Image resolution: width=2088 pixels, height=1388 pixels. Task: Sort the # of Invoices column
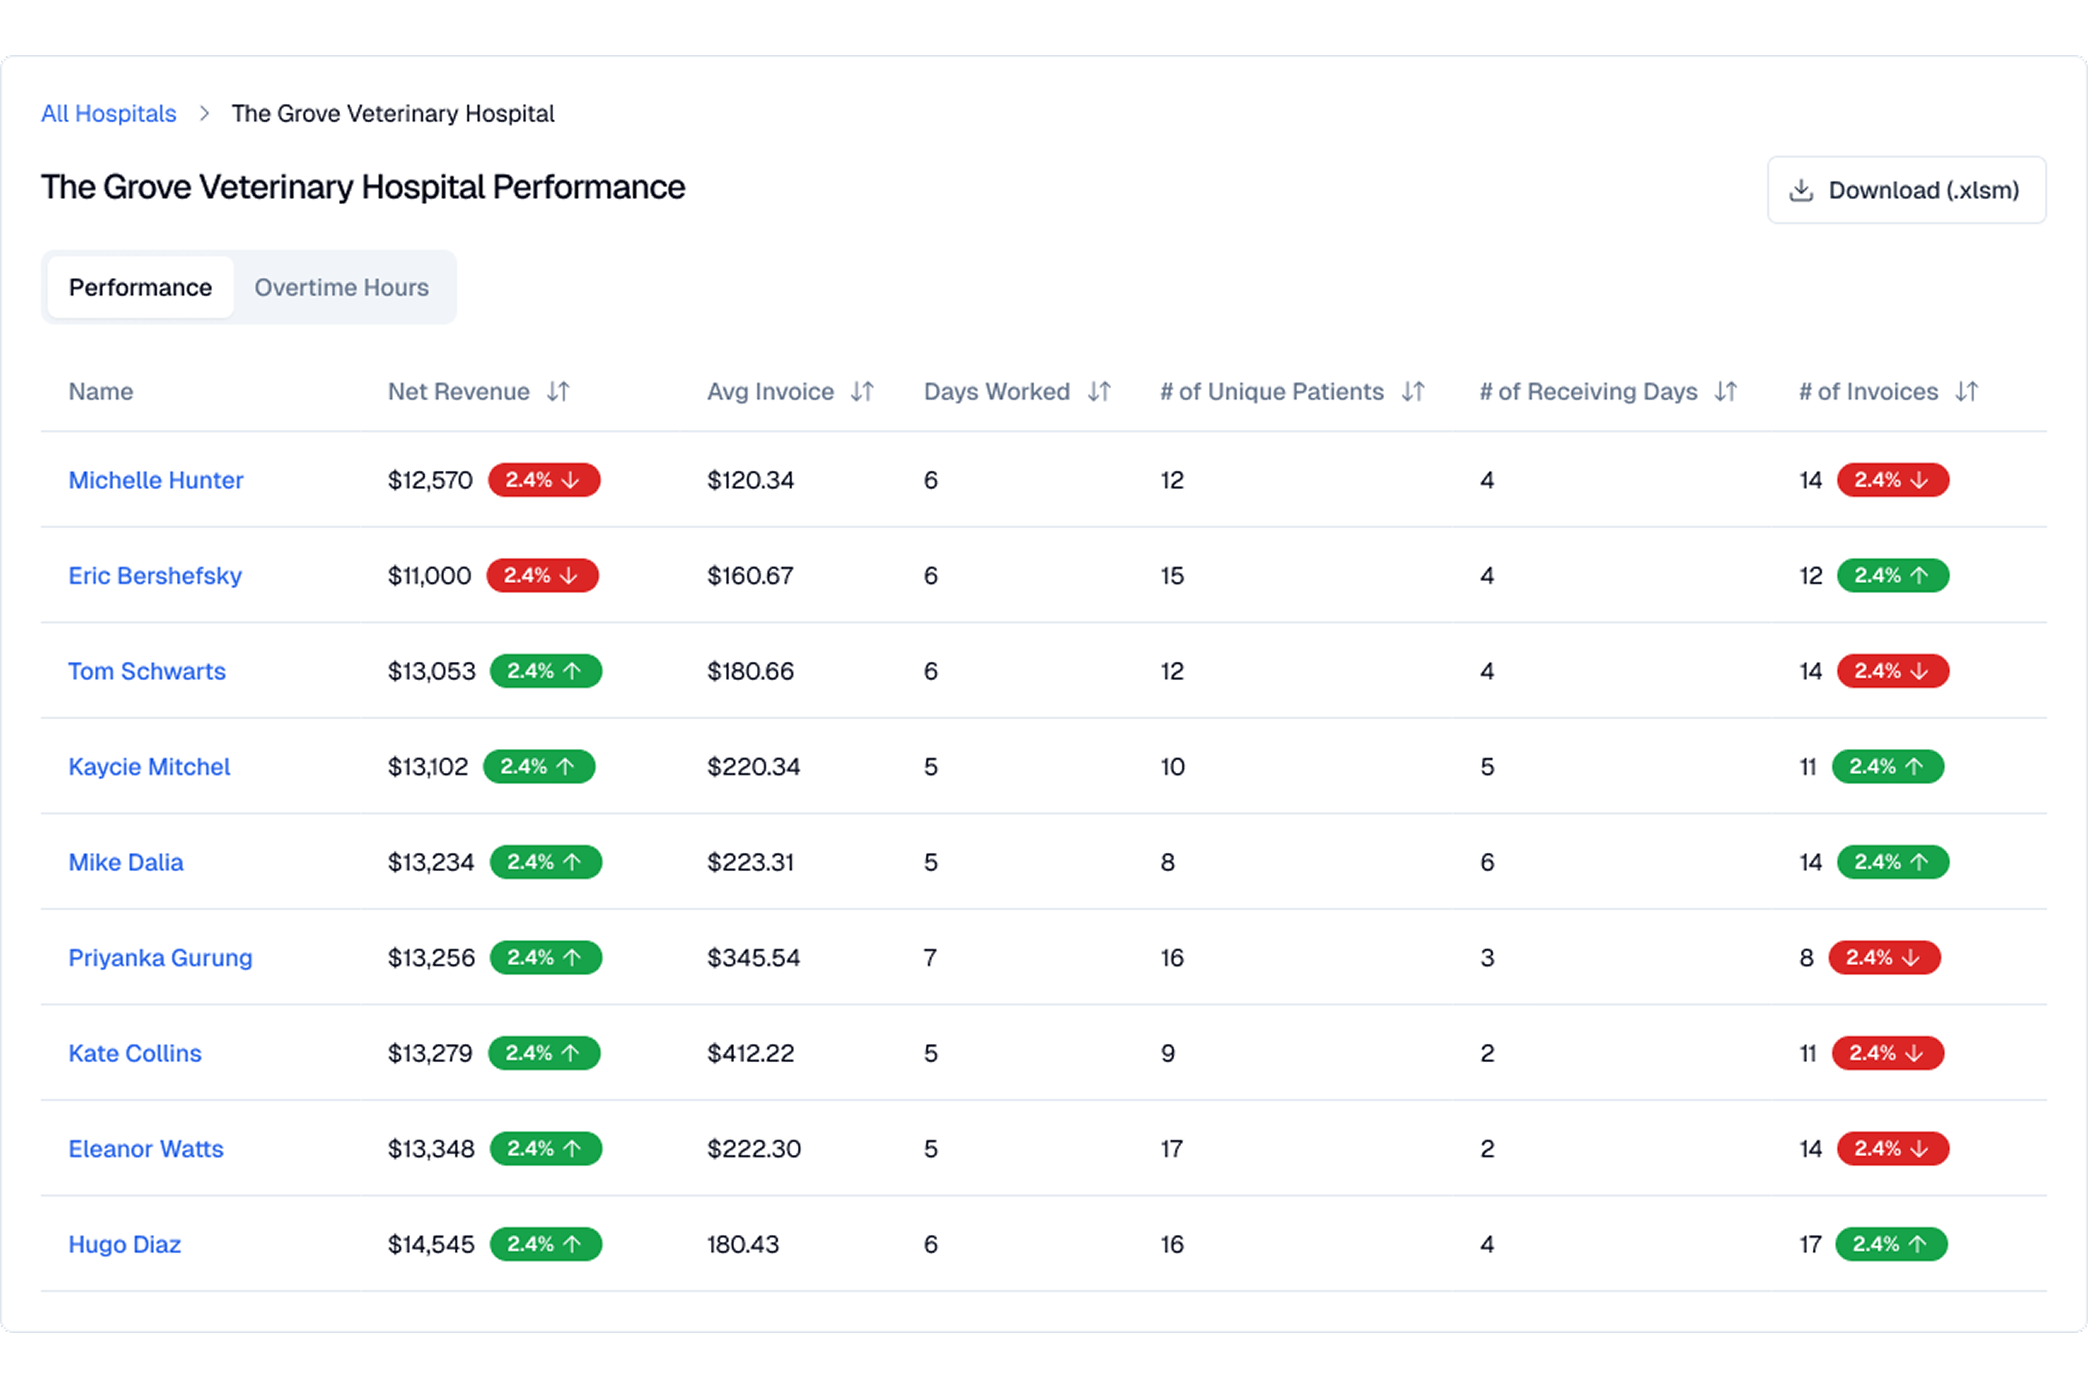(1966, 391)
